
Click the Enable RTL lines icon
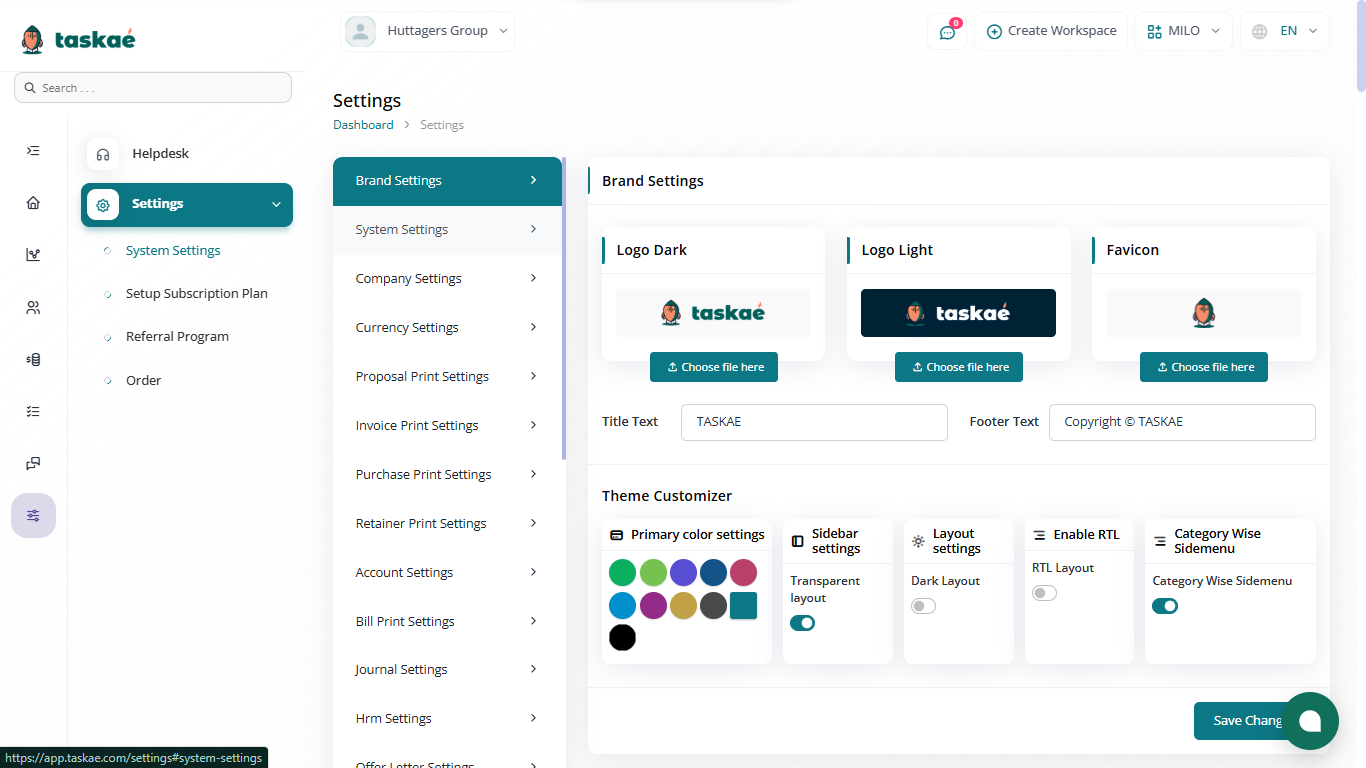coord(1039,535)
